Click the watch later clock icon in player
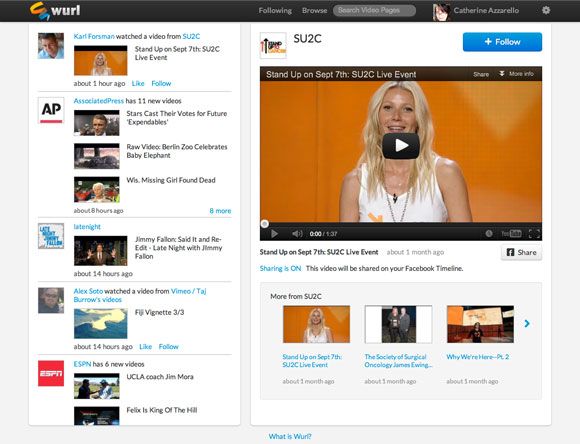580x444 pixels. point(489,233)
